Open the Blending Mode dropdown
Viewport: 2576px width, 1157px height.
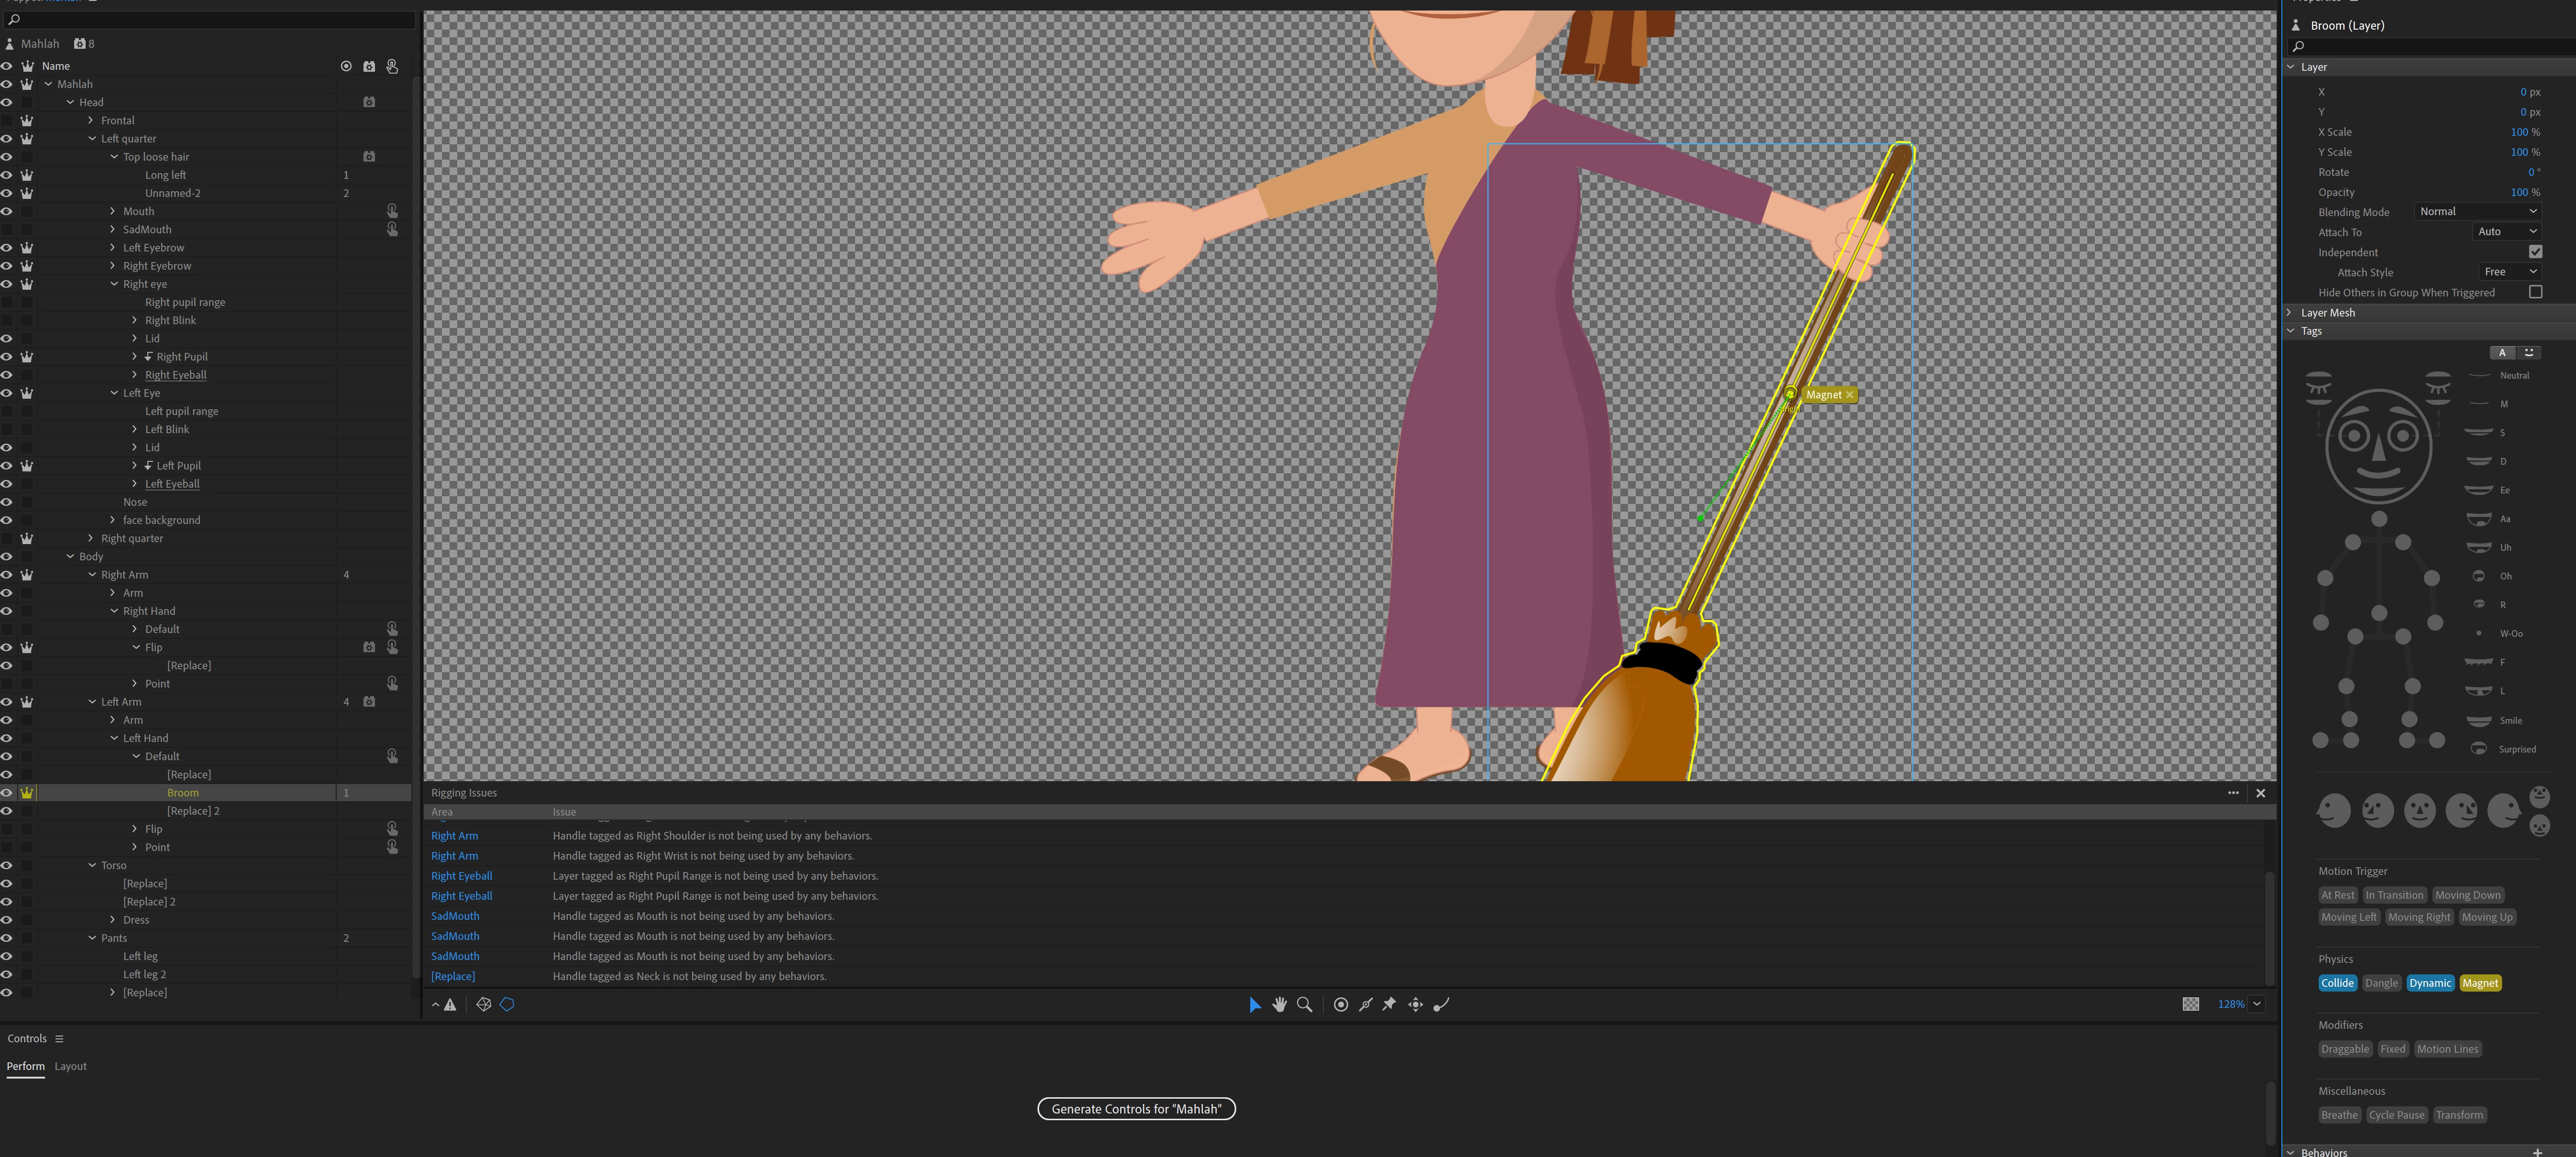tap(2477, 212)
